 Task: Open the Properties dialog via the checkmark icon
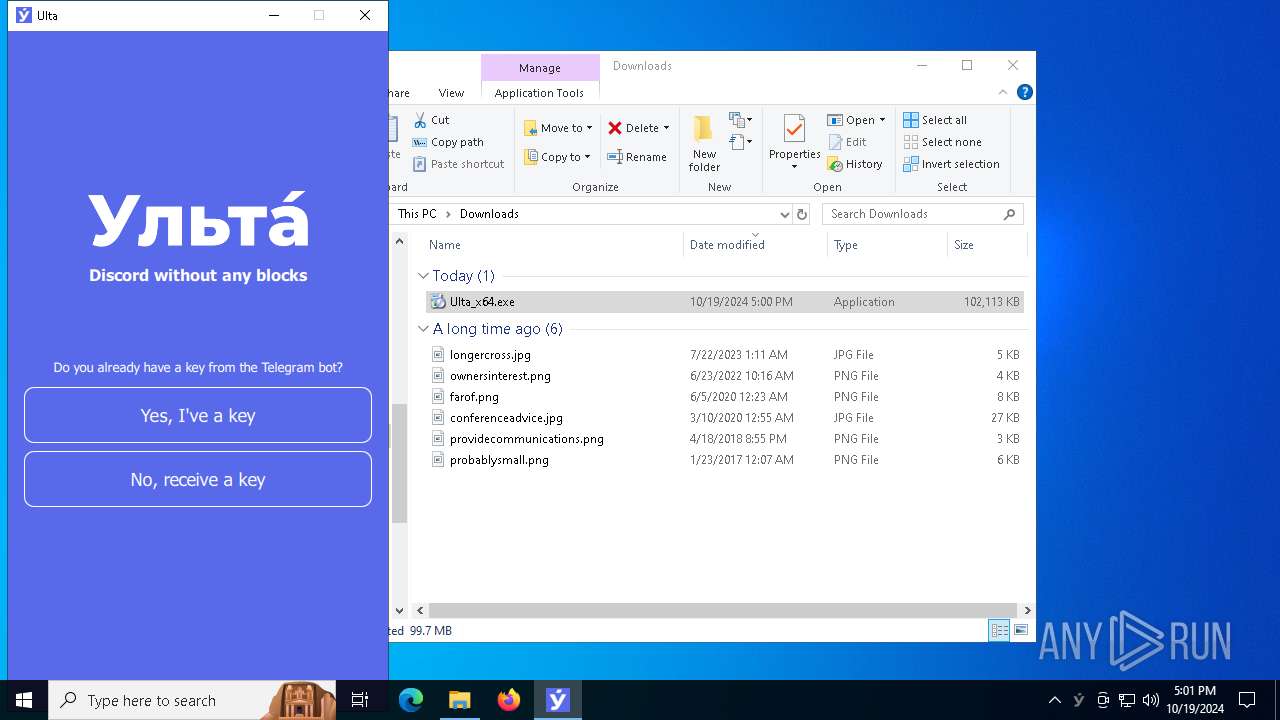[794, 130]
